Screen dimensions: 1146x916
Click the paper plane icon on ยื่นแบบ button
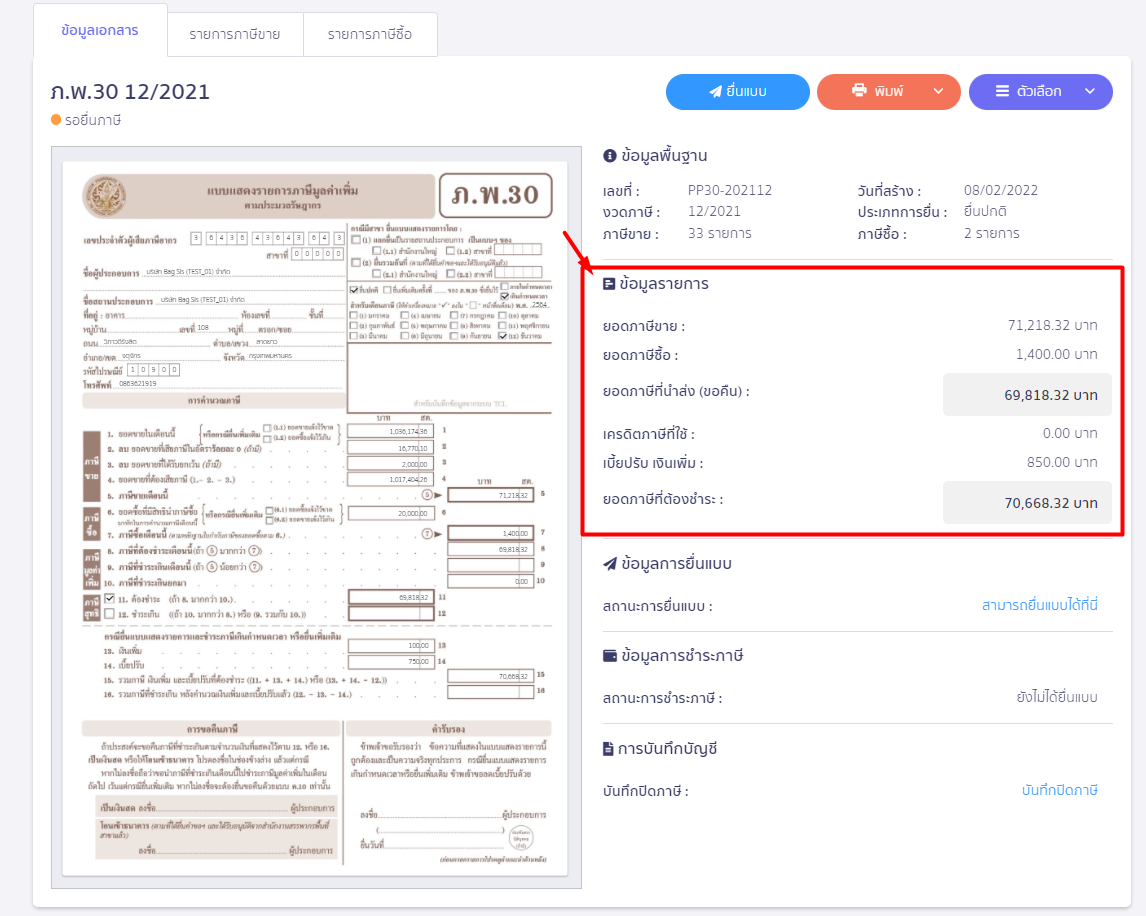(715, 91)
